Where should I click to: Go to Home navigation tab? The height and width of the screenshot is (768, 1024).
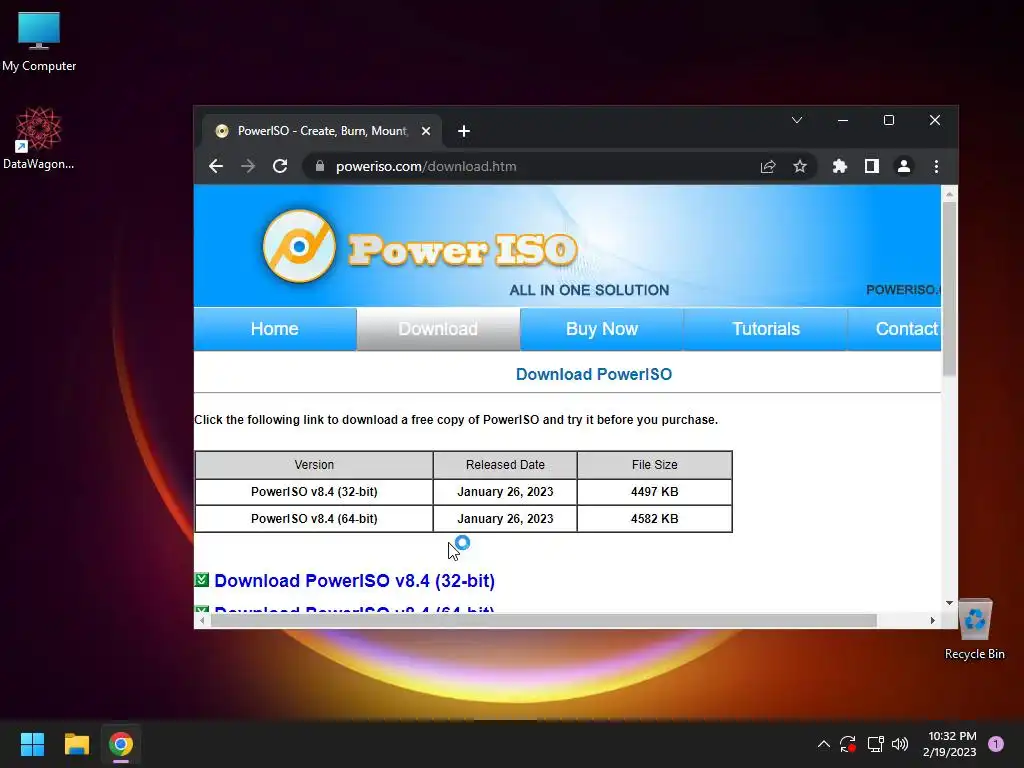click(274, 328)
